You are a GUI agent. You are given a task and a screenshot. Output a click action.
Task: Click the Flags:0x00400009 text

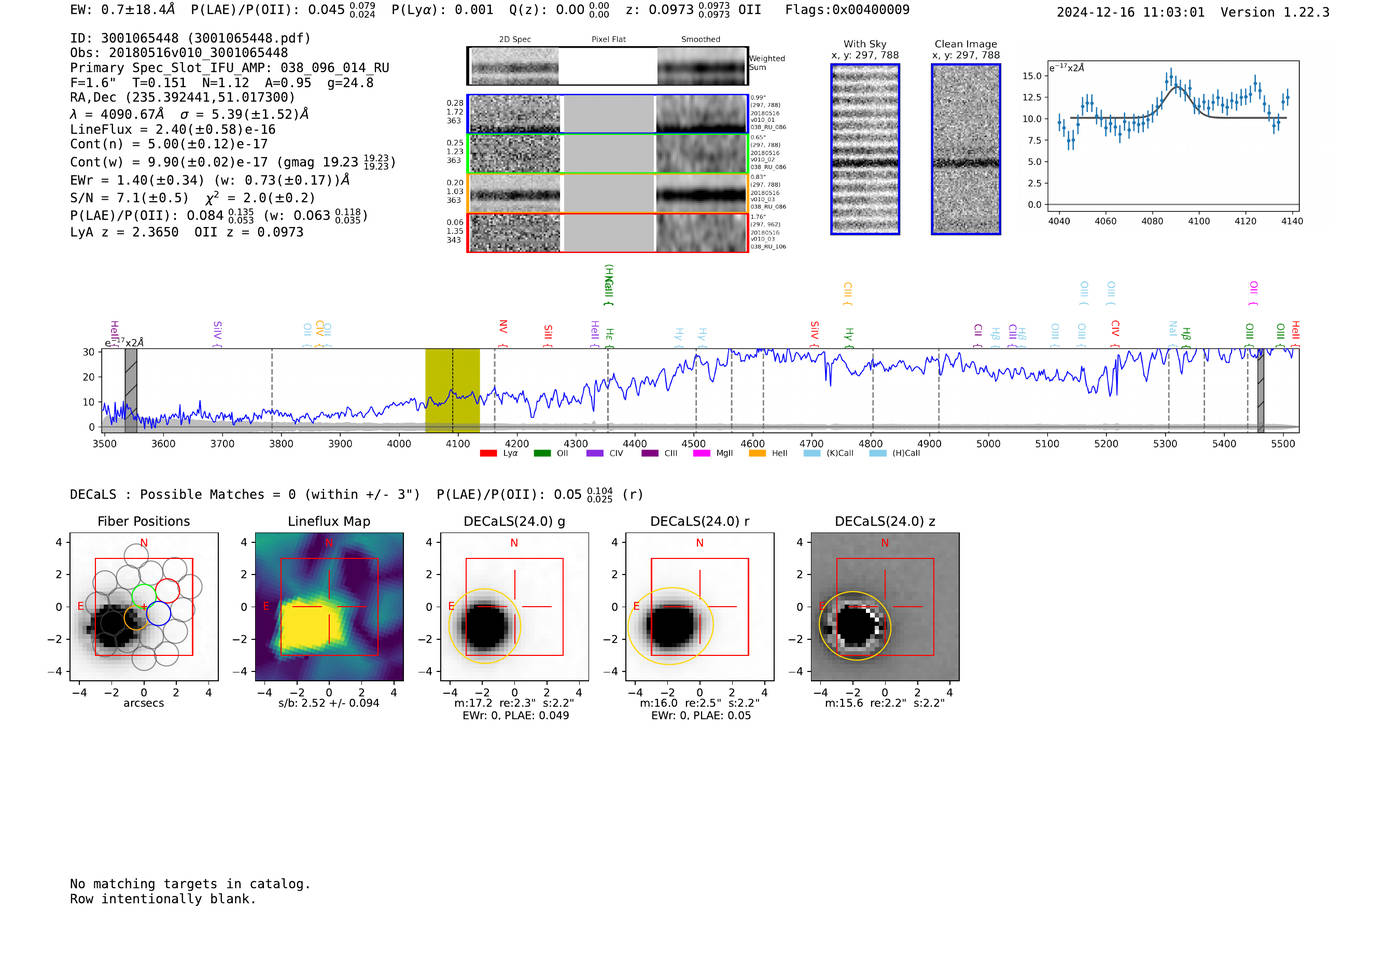coord(847,10)
